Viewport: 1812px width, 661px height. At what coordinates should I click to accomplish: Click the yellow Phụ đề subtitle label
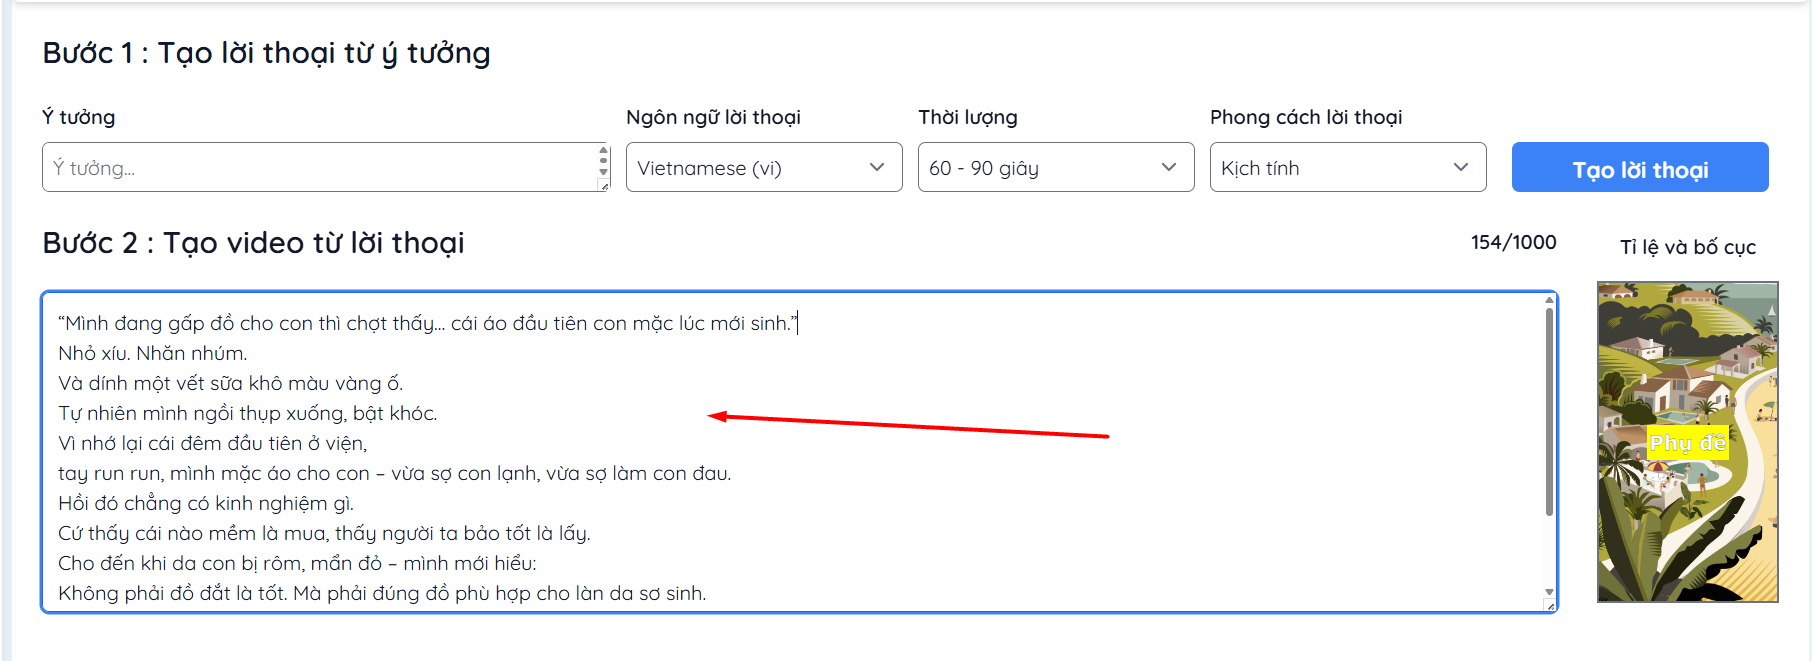(x=1688, y=442)
